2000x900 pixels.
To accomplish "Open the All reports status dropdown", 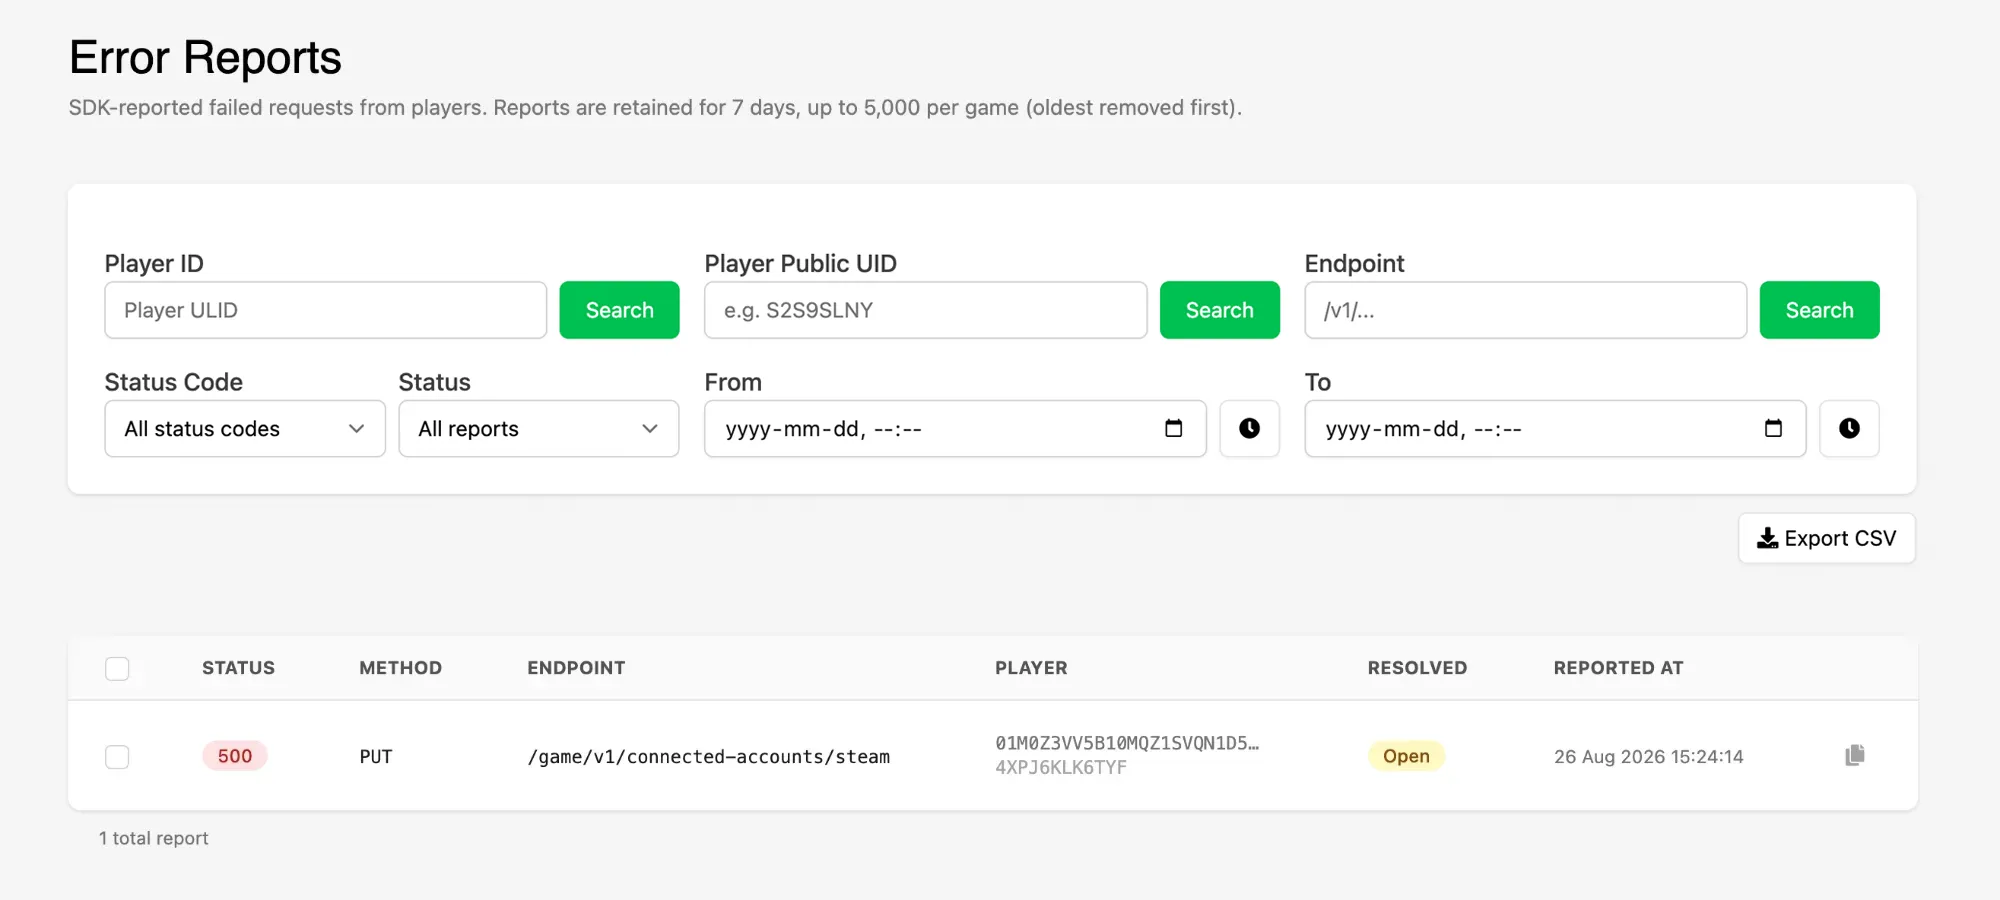I will coord(539,428).
